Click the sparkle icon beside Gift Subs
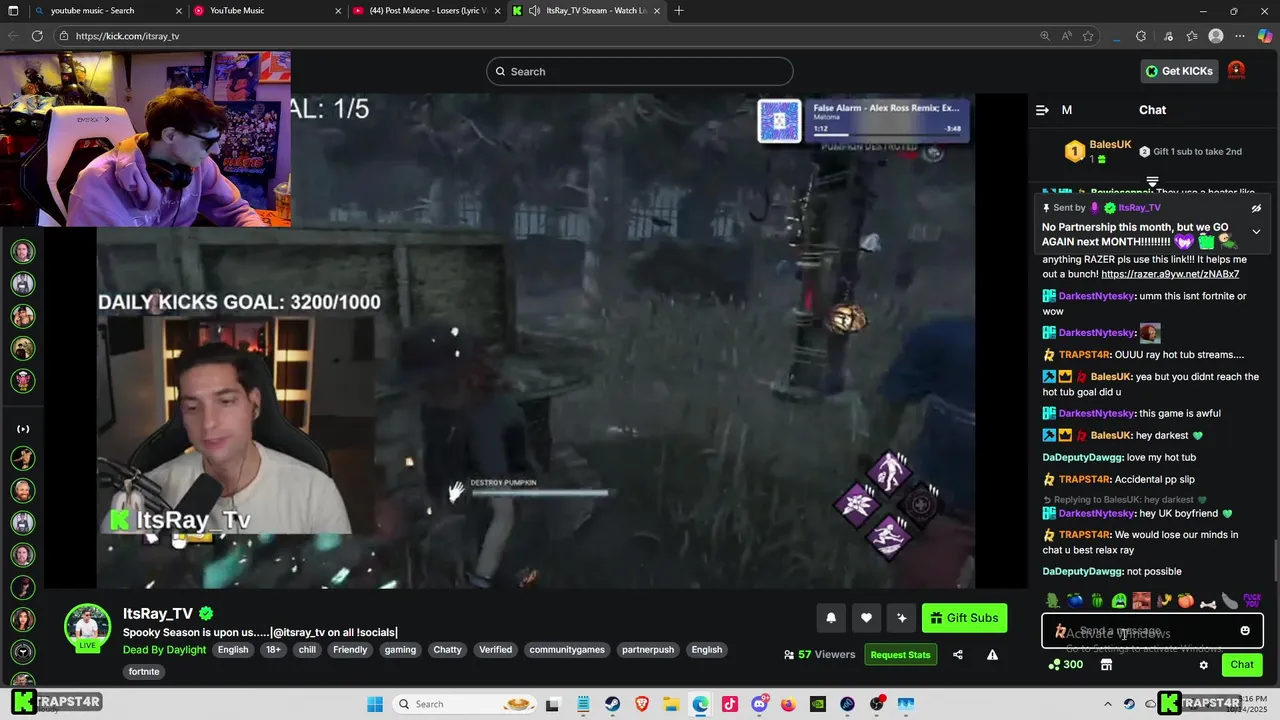1280x720 pixels. (901, 618)
